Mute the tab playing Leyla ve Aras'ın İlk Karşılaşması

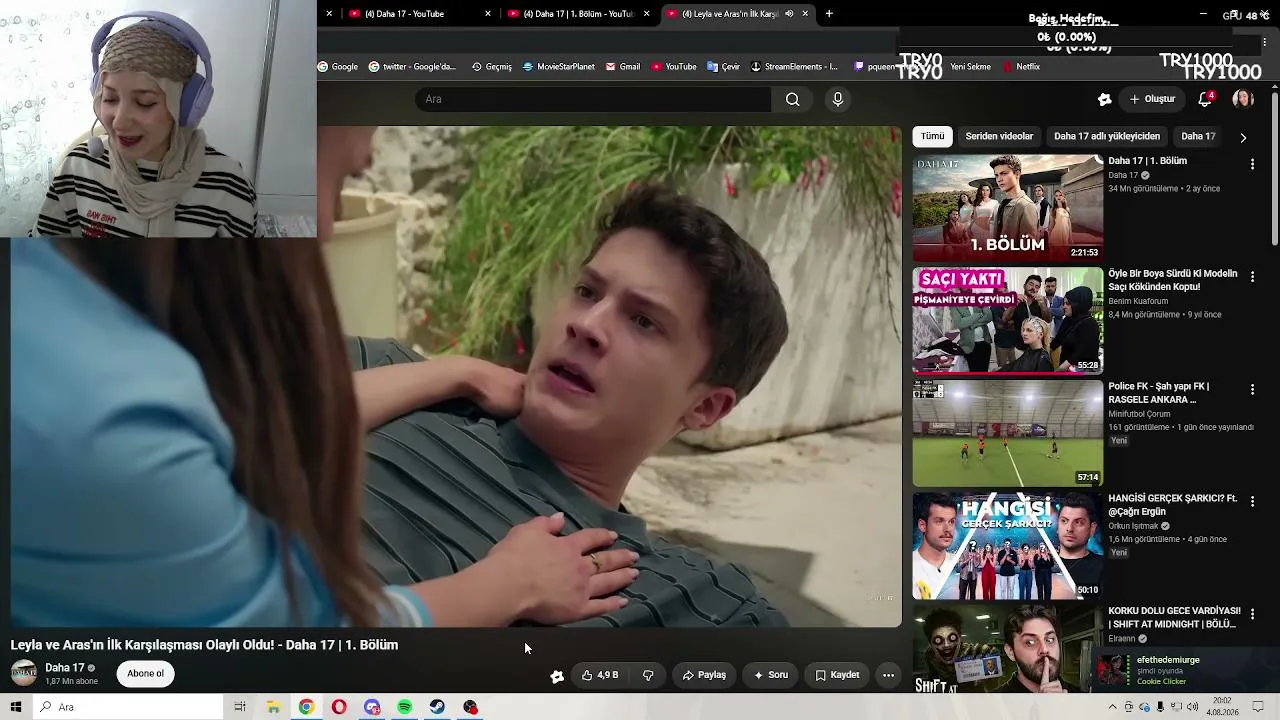click(789, 14)
